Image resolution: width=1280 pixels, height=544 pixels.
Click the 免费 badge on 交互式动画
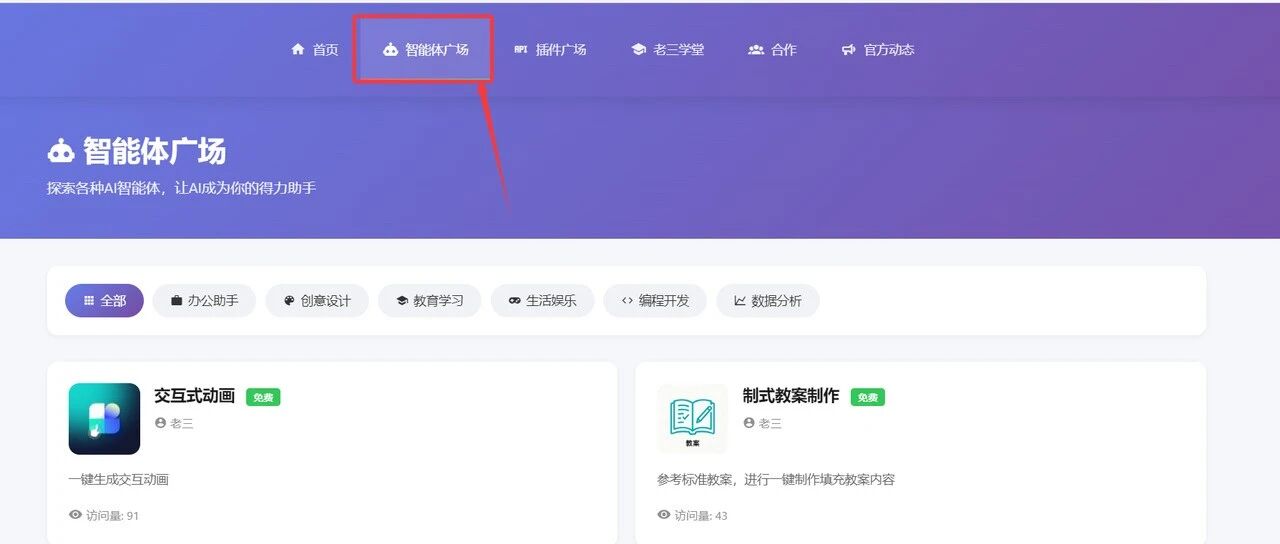pos(263,397)
